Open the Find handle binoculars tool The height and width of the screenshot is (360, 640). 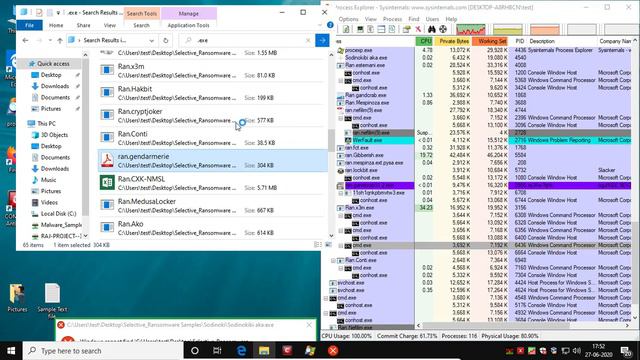[431, 29]
